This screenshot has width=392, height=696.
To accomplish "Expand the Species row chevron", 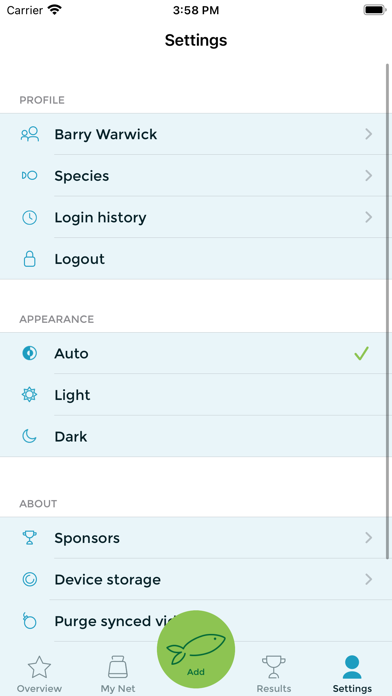I will [x=368, y=176].
